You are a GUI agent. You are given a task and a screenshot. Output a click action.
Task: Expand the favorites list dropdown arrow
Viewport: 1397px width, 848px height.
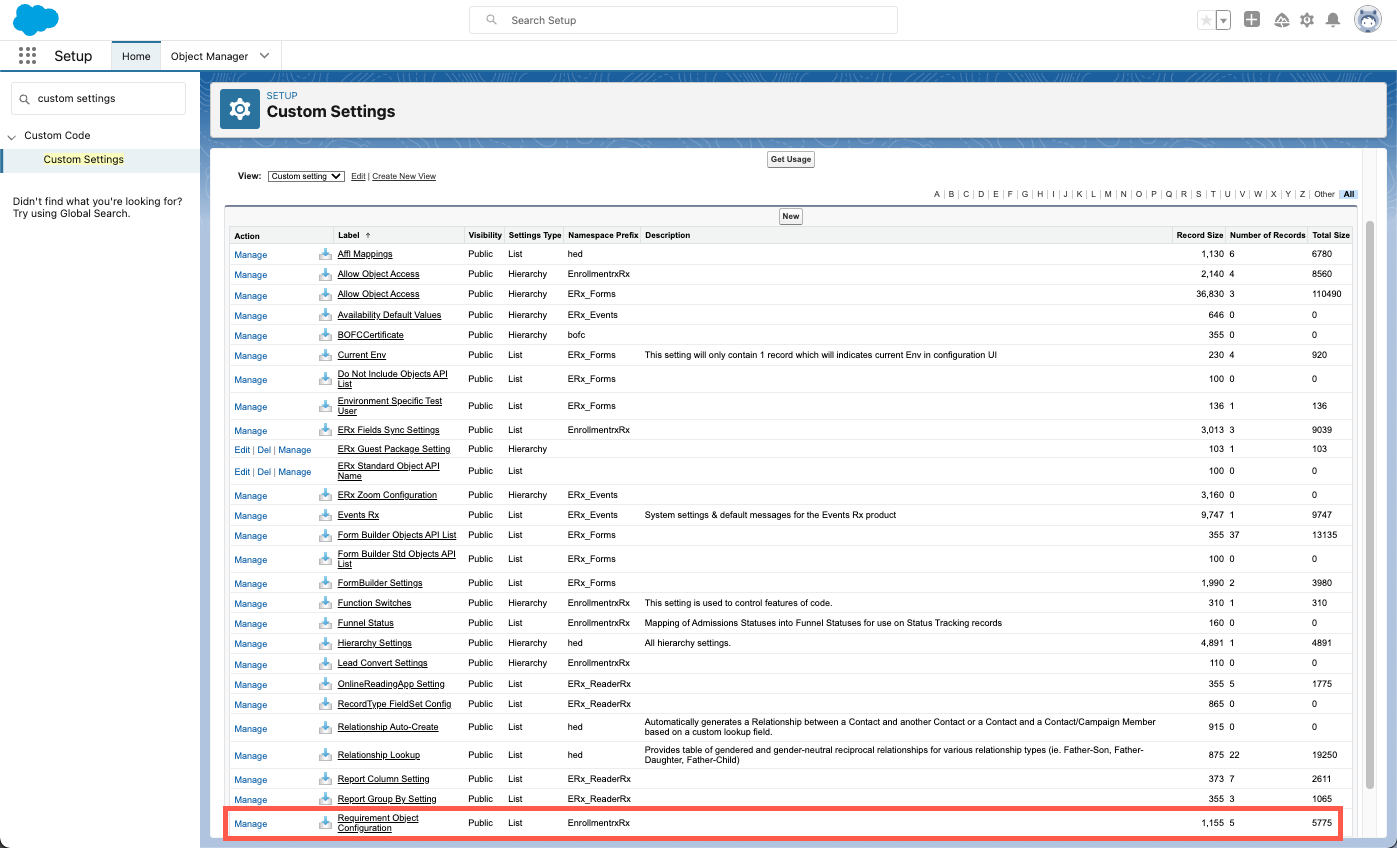(1223, 20)
